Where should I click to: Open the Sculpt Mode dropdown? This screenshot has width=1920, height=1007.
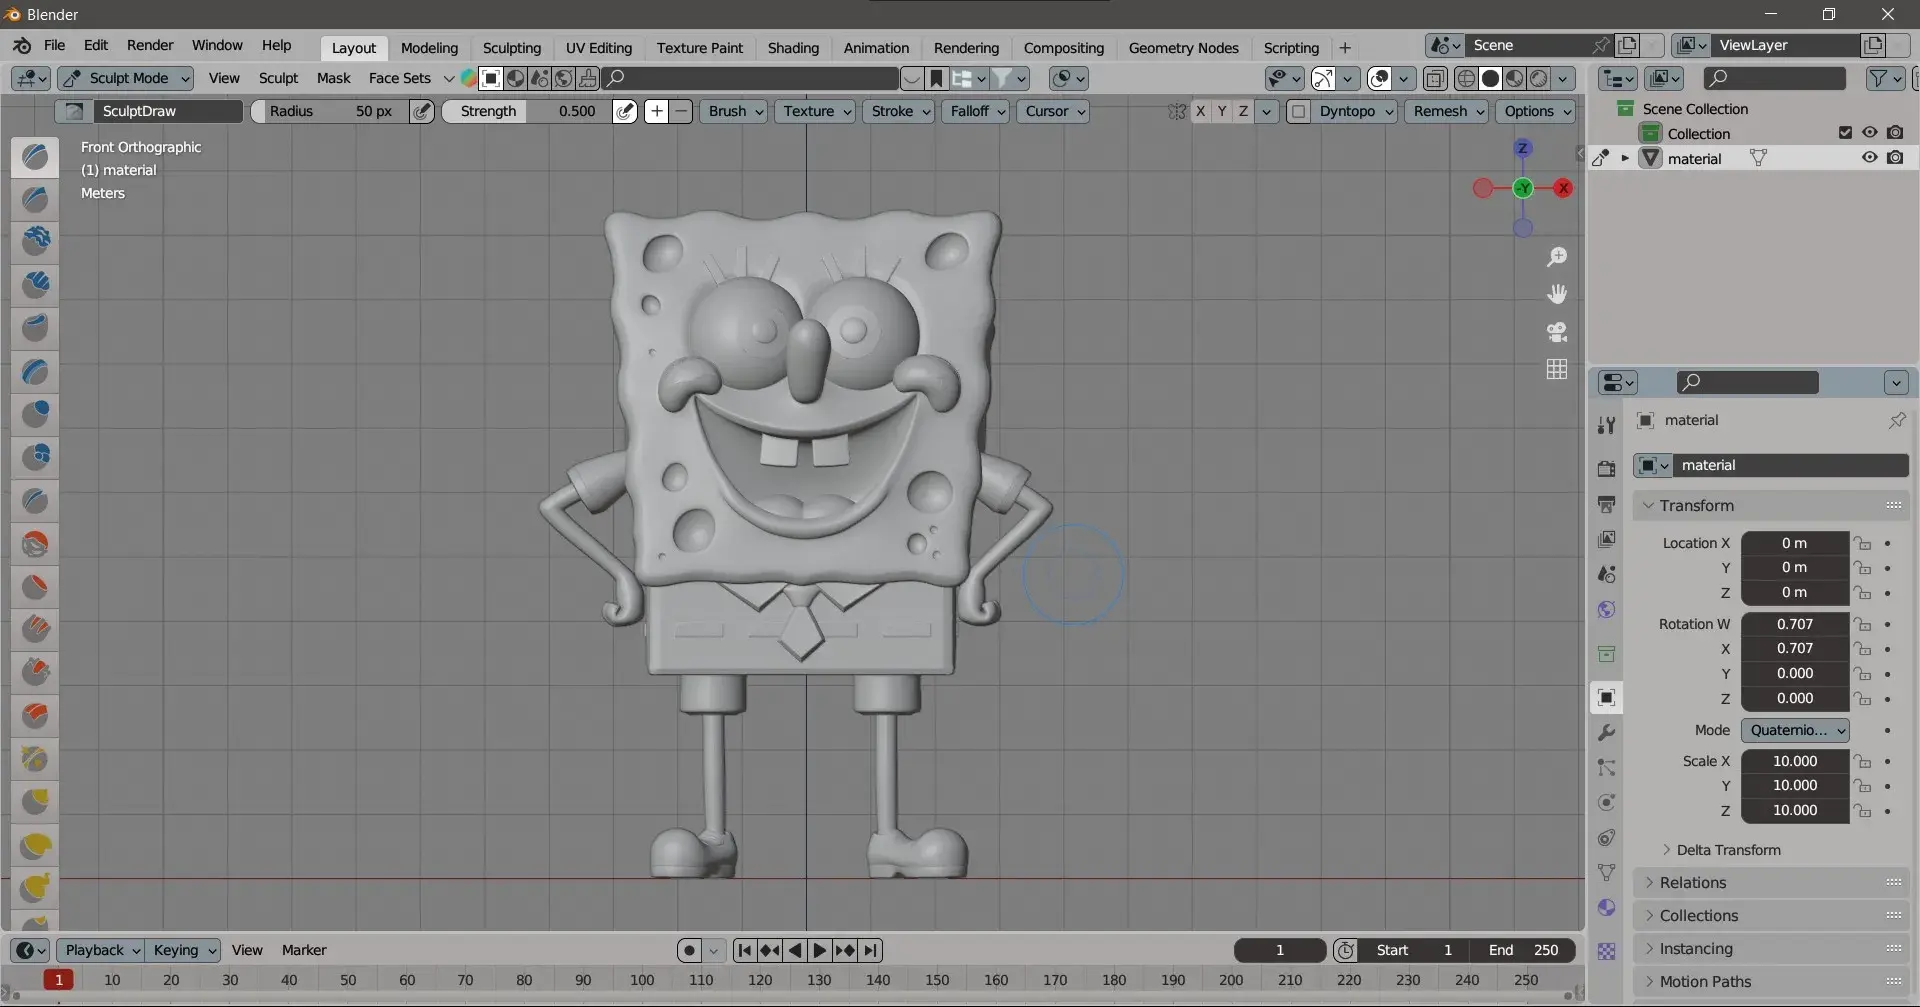coord(126,78)
